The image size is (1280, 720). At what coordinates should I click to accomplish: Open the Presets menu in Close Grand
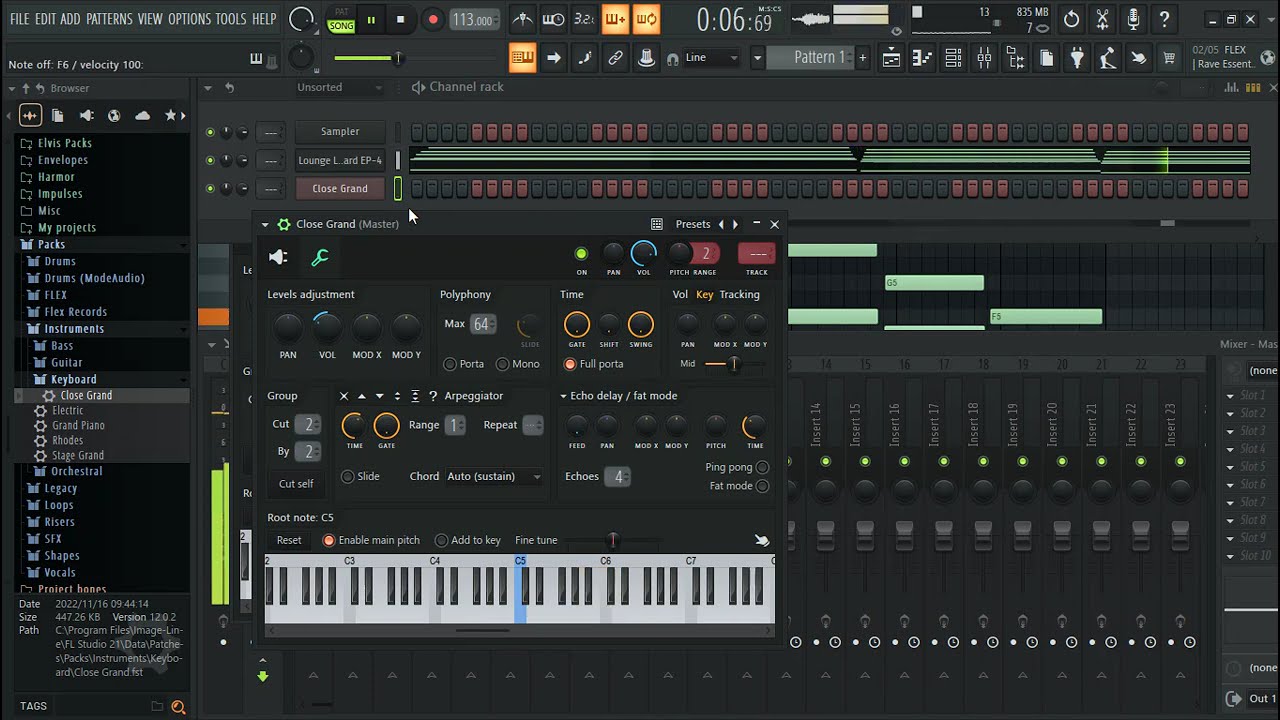pos(693,224)
